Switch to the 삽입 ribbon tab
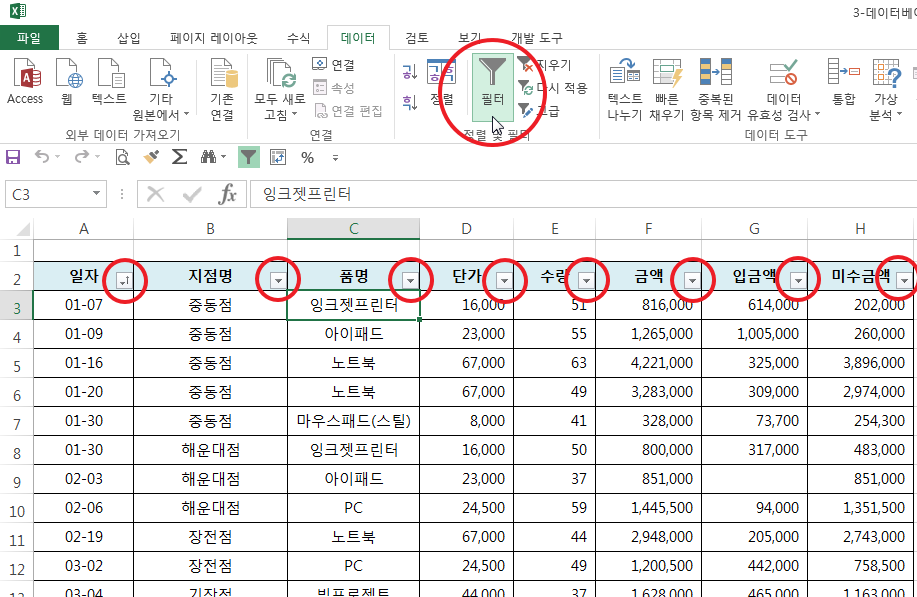Screen dimensions: 917x597 [129, 38]
